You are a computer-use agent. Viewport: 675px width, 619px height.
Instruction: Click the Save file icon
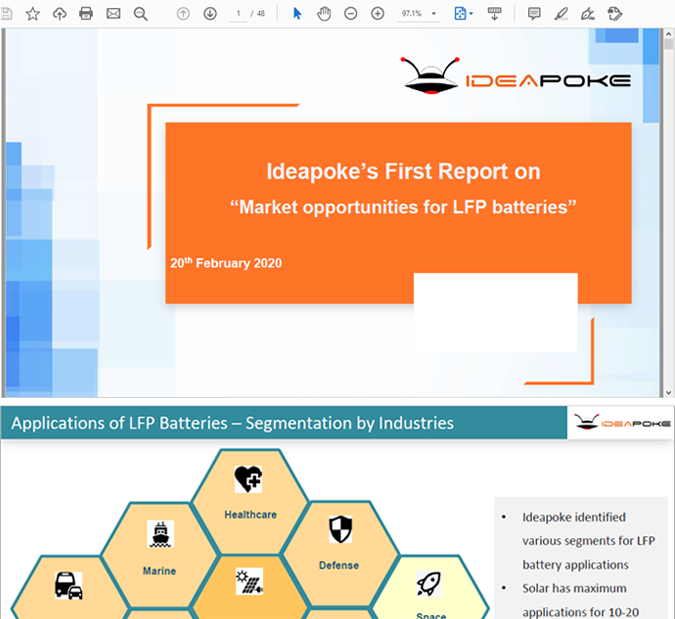click(x=6, y=14)
